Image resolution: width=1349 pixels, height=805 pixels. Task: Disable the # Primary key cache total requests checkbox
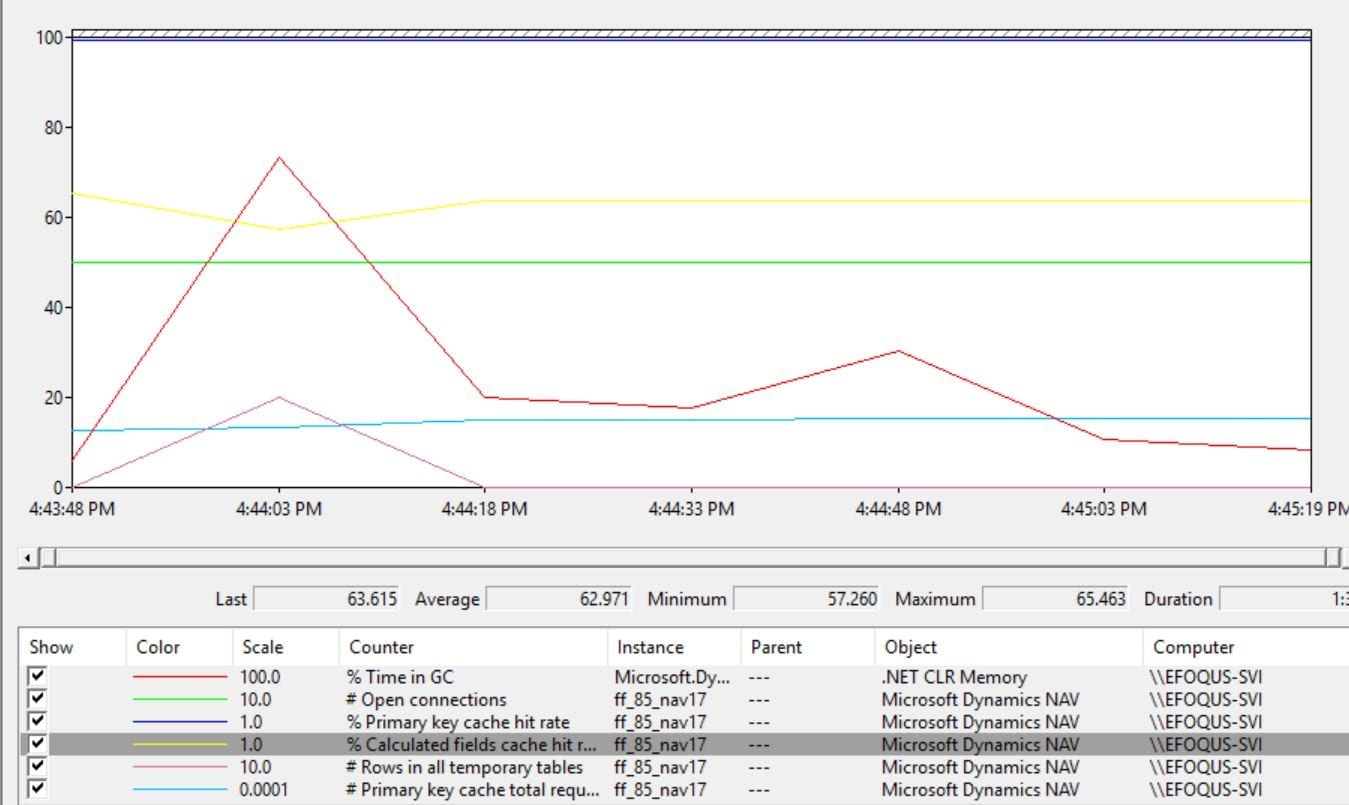(x=38, y=790)
